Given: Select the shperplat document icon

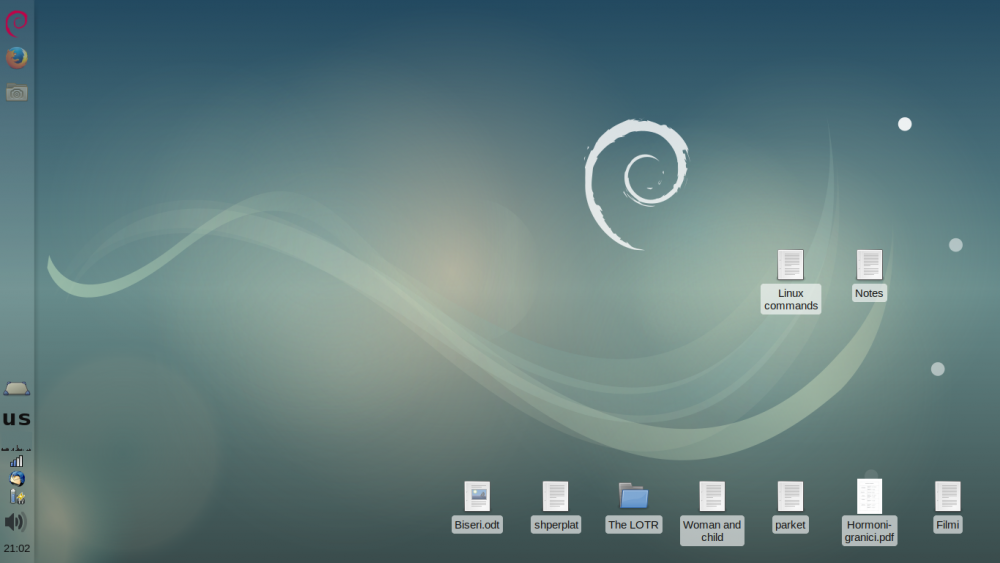Looking at the screenshot, I should 555,496.
